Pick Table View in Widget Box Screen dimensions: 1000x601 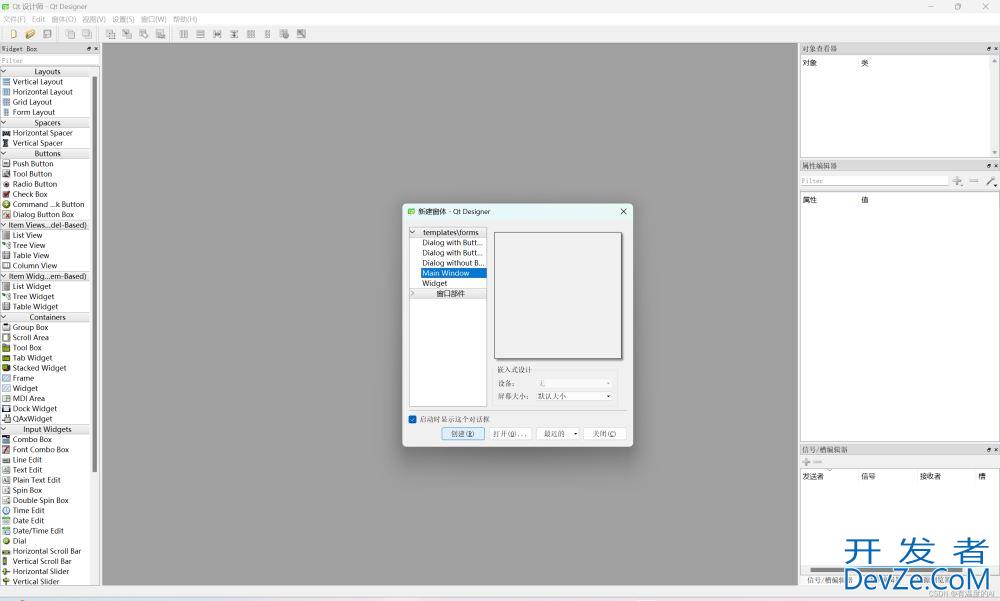31,256
